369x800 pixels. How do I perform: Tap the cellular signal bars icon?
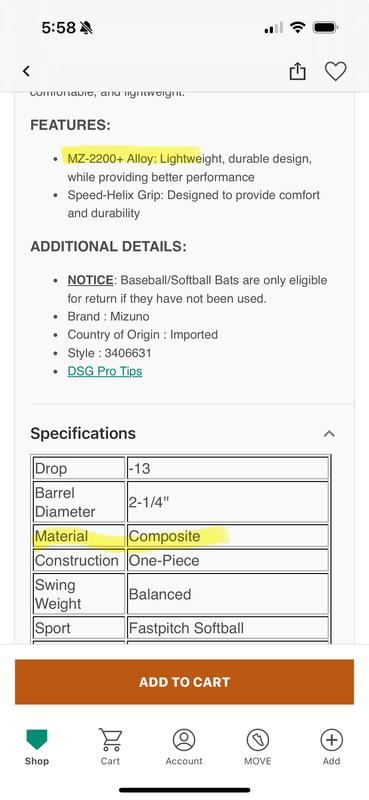point(274,28)
